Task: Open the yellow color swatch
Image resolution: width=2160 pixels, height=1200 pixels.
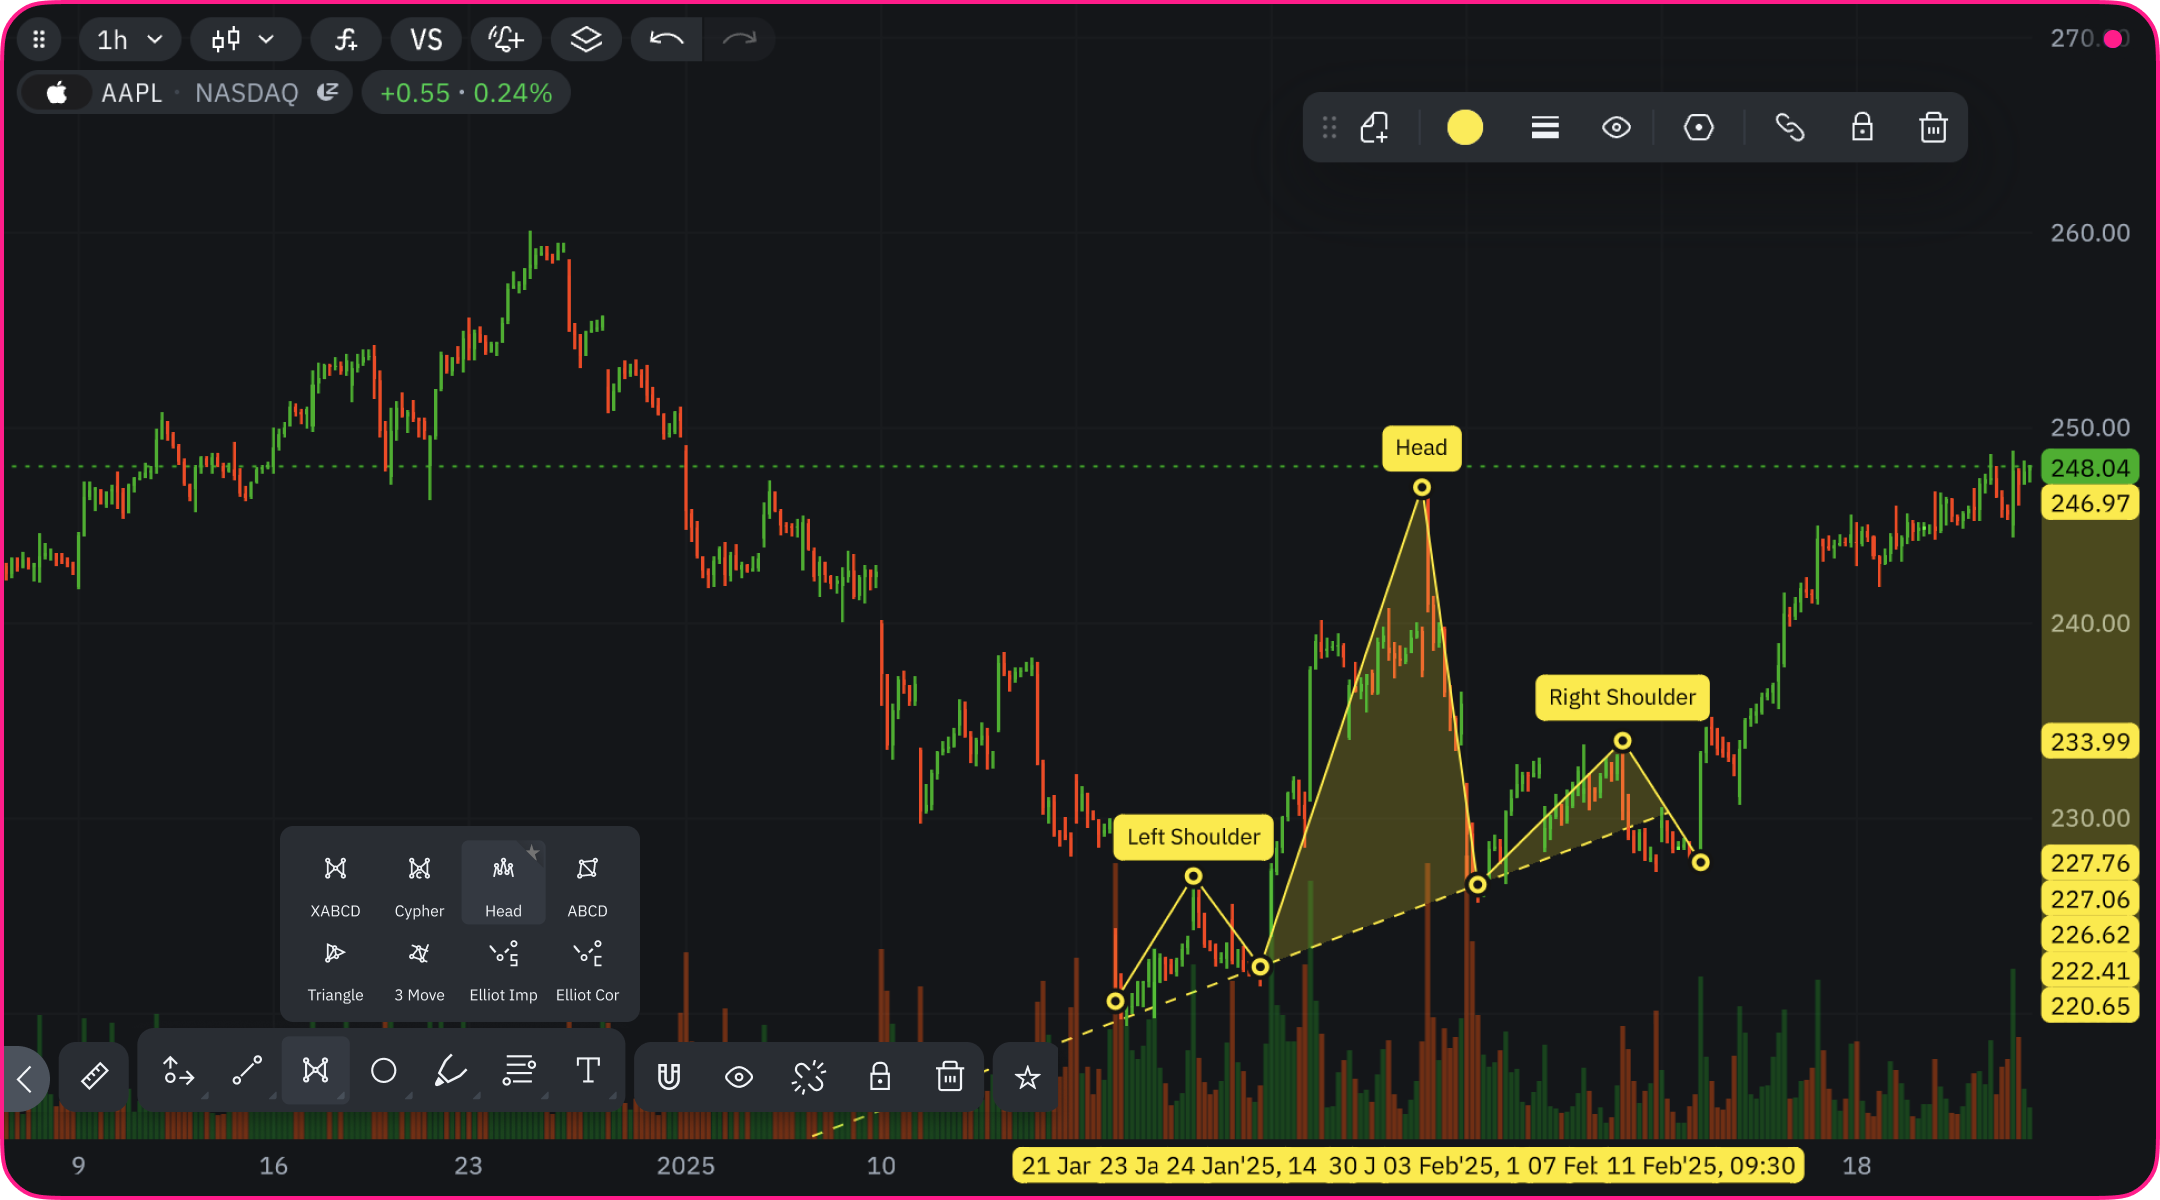Action: point(1465,128)
